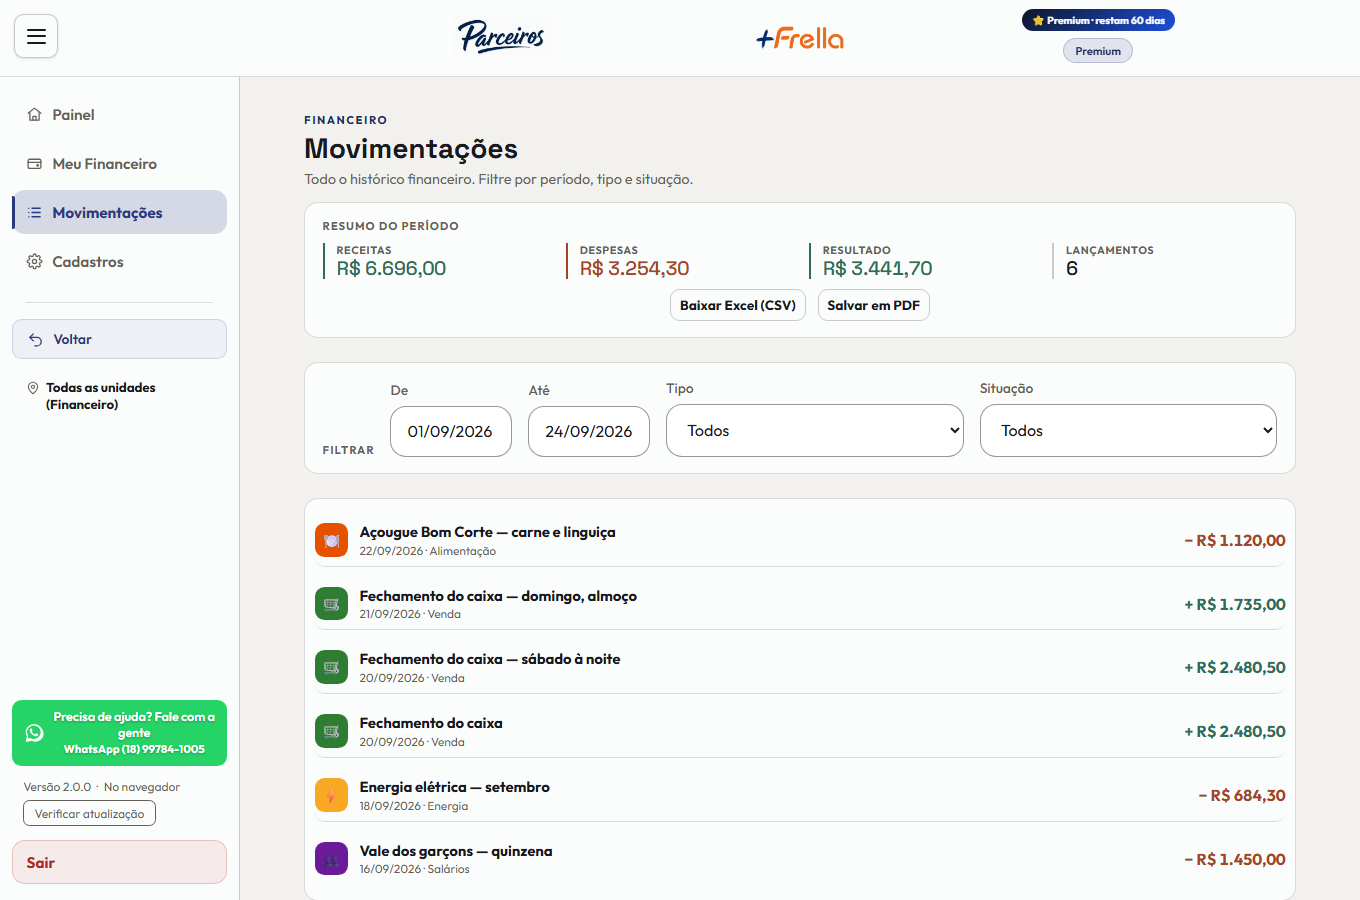Image resolution: width=1360 pixels, height=900 pixels.
Task: Click the Resultado value R$ 3.441,70
Action: point(878,268)
